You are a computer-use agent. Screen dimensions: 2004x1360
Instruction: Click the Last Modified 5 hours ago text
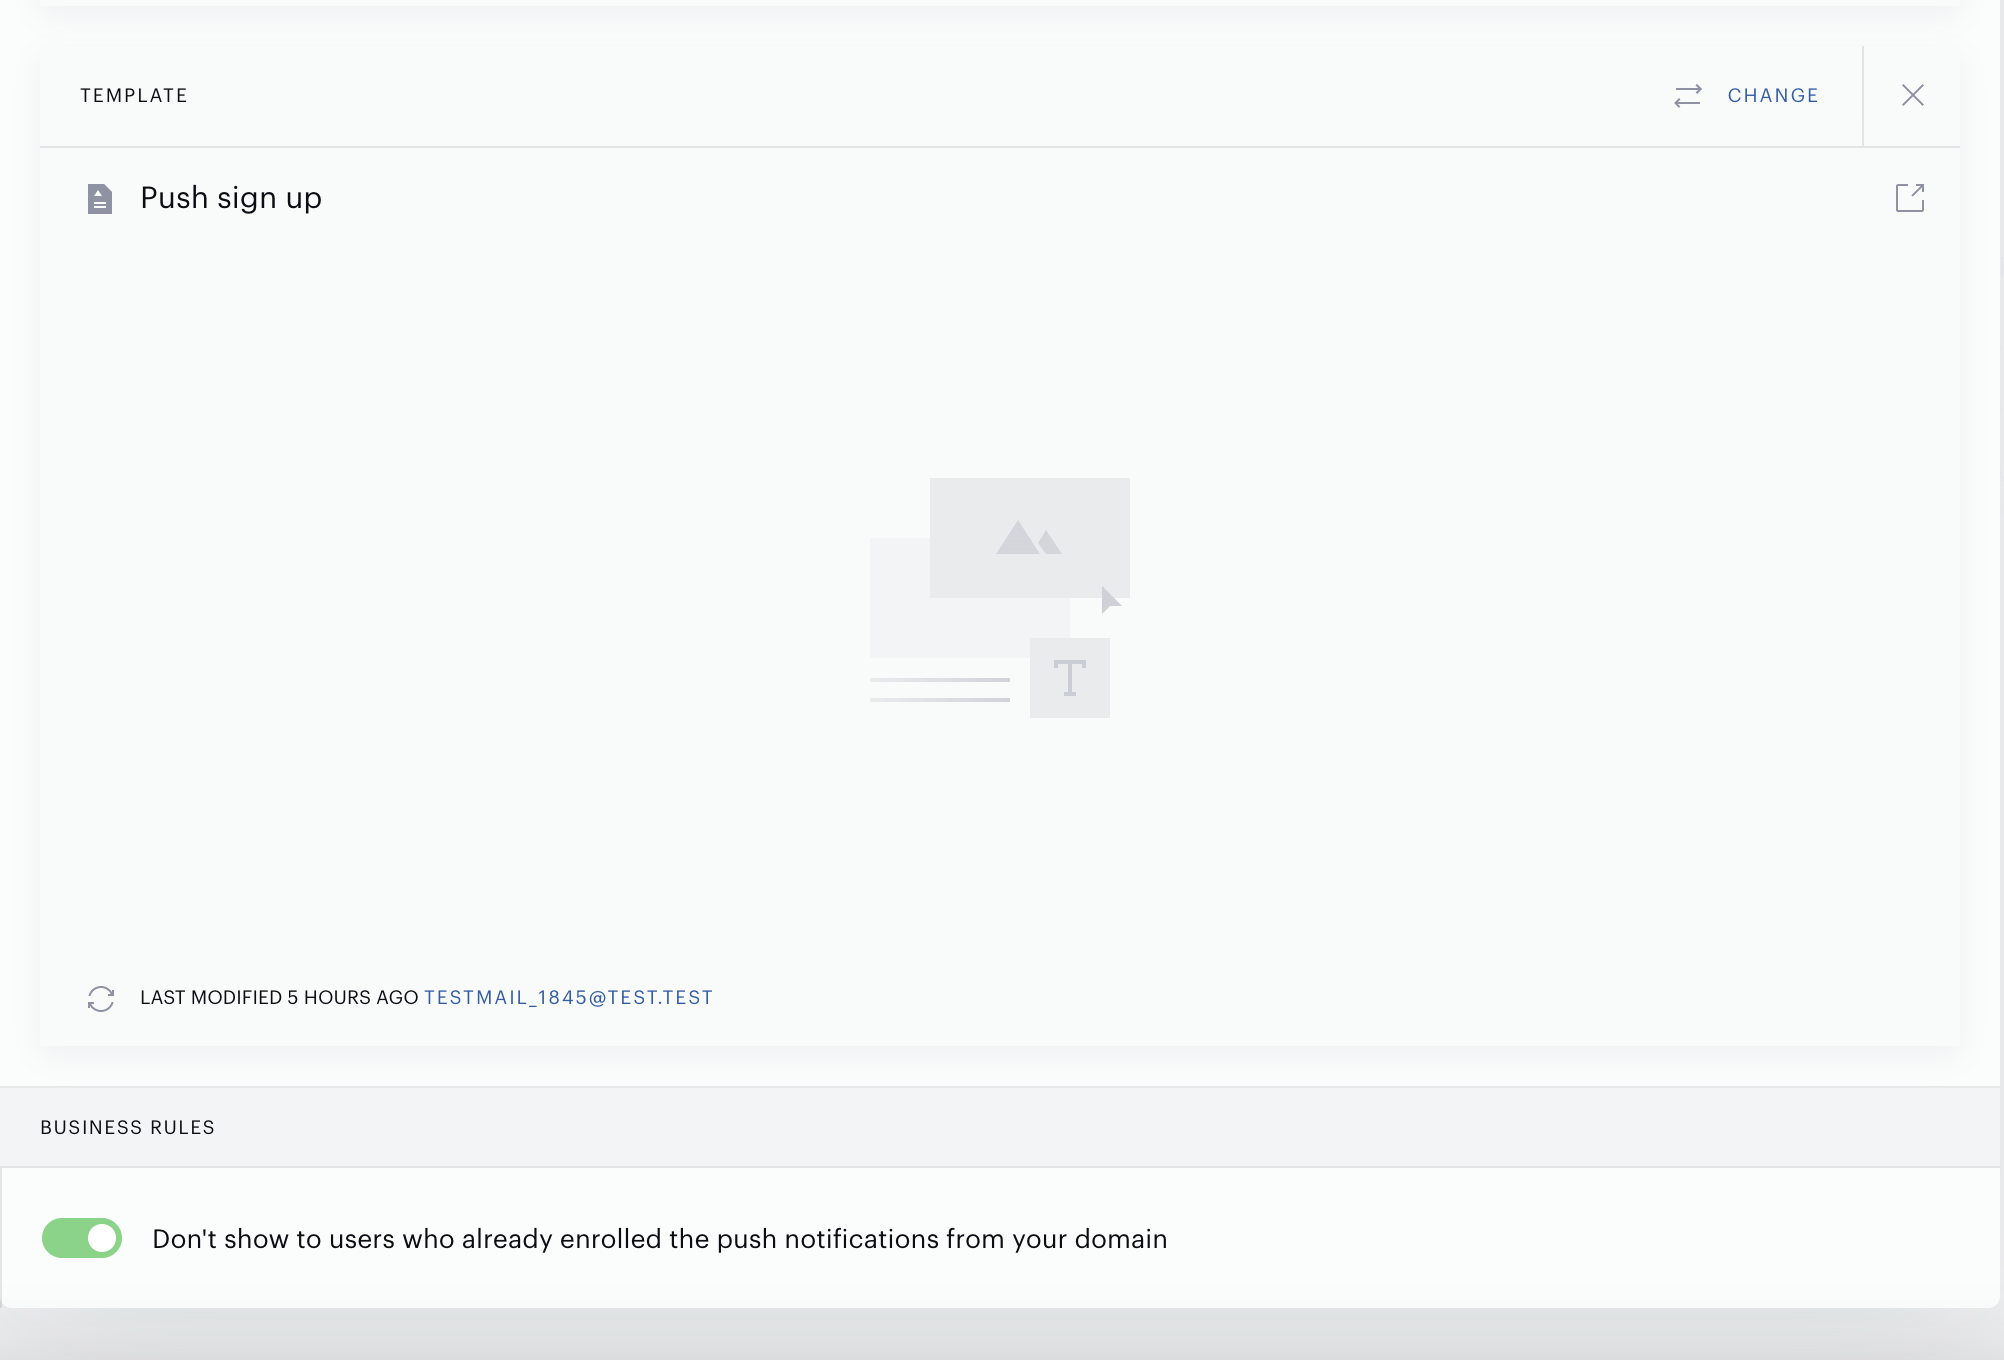tap(279, 998)
